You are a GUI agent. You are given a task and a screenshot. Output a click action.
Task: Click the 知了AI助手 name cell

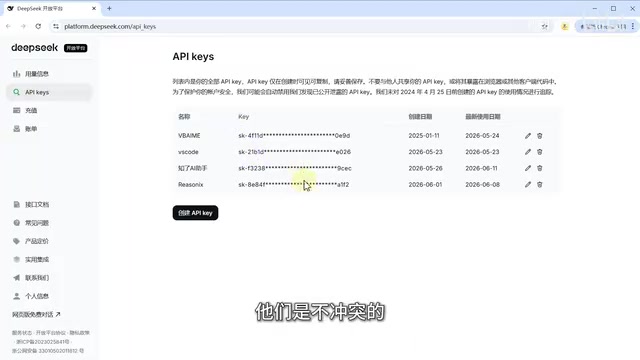click(193, 168)
